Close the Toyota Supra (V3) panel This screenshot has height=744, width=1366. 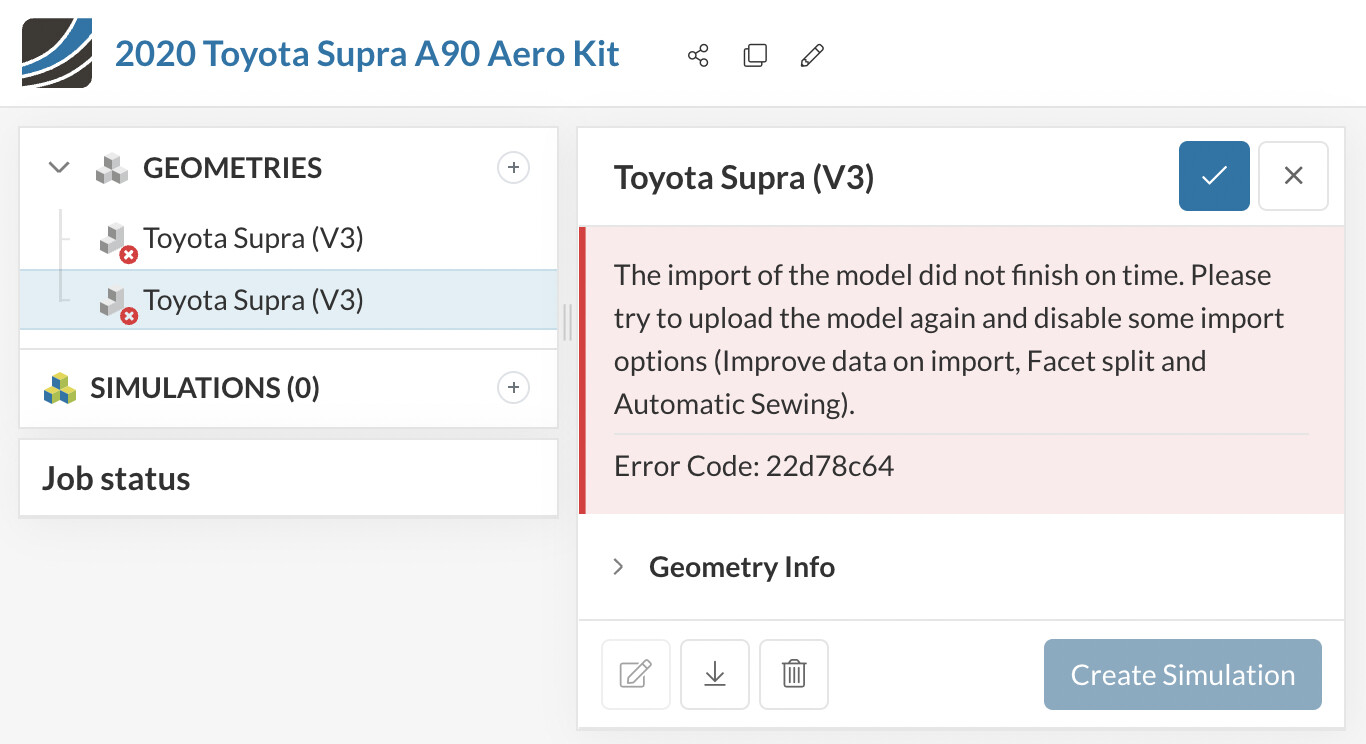(1293, 176)
